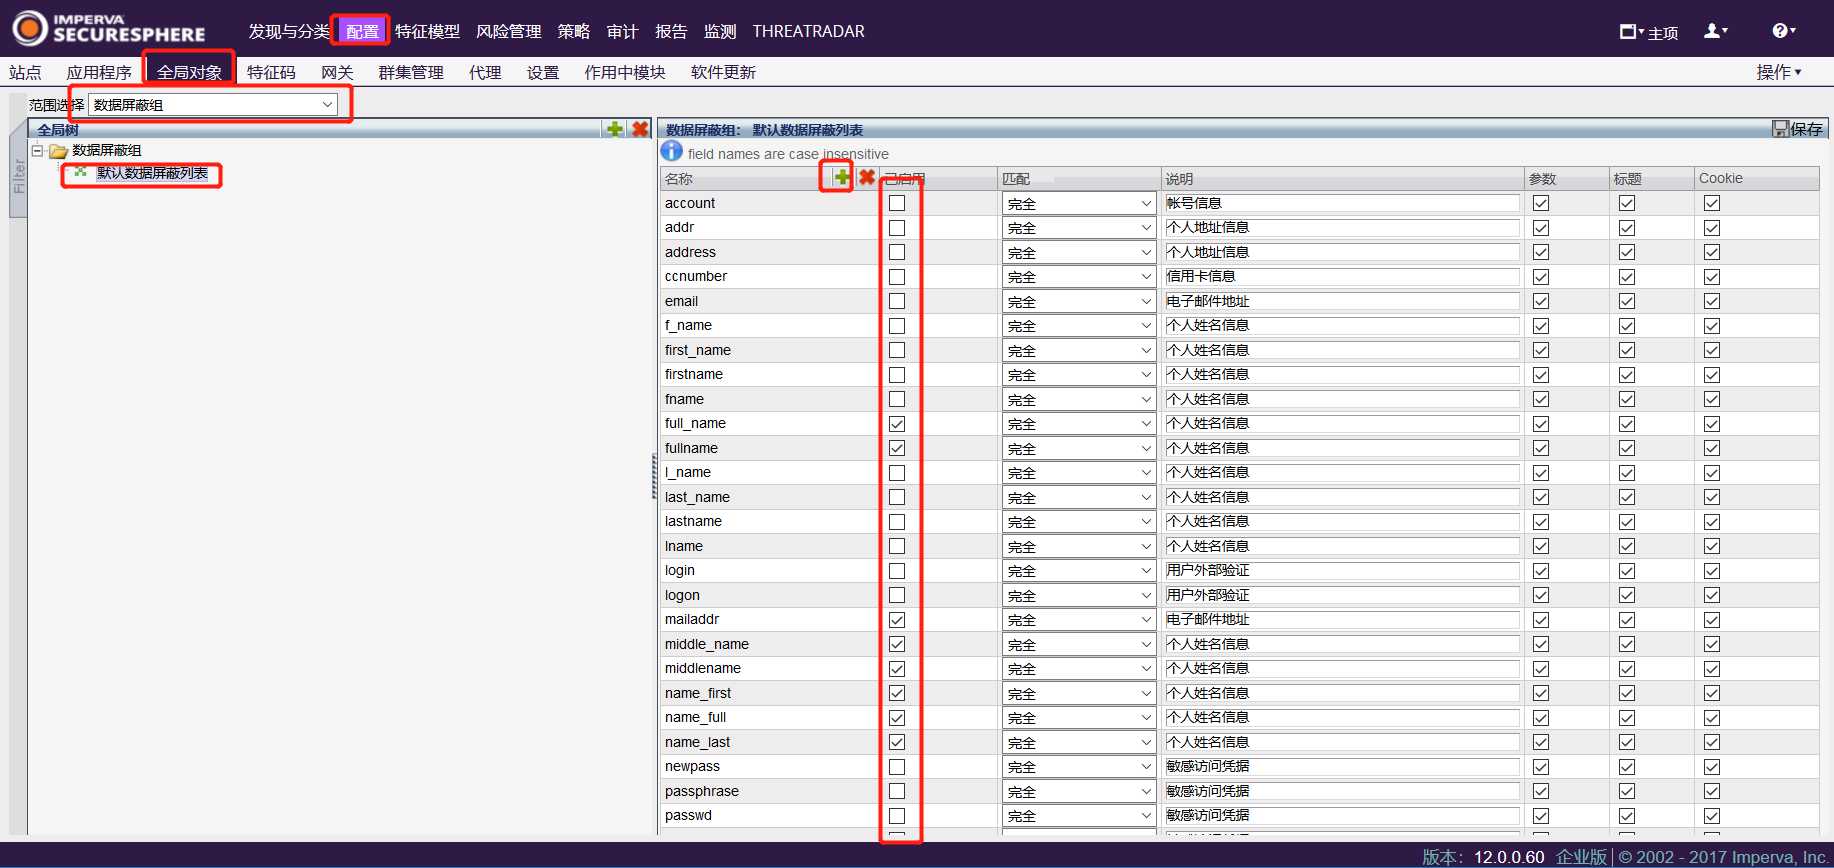This screenshot has height=868, width=1834.
Task: Select the middle_name field name cell
Action: [x=768, y=644]
